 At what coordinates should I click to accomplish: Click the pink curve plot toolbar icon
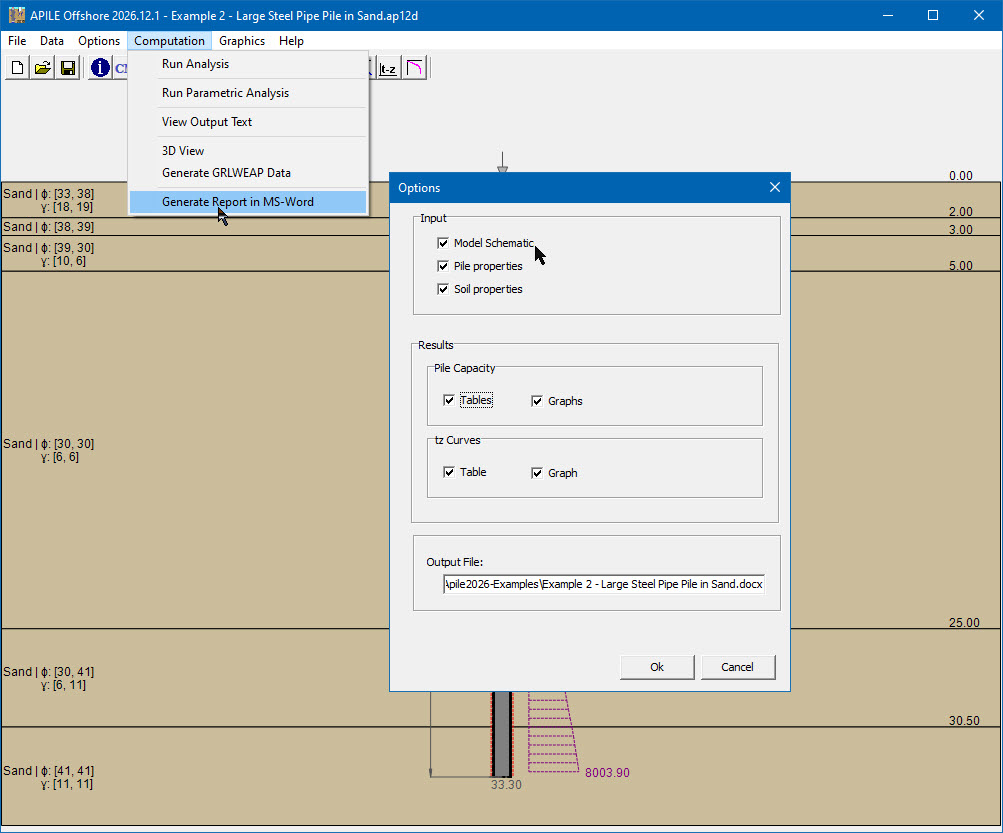tap(415, 68)
